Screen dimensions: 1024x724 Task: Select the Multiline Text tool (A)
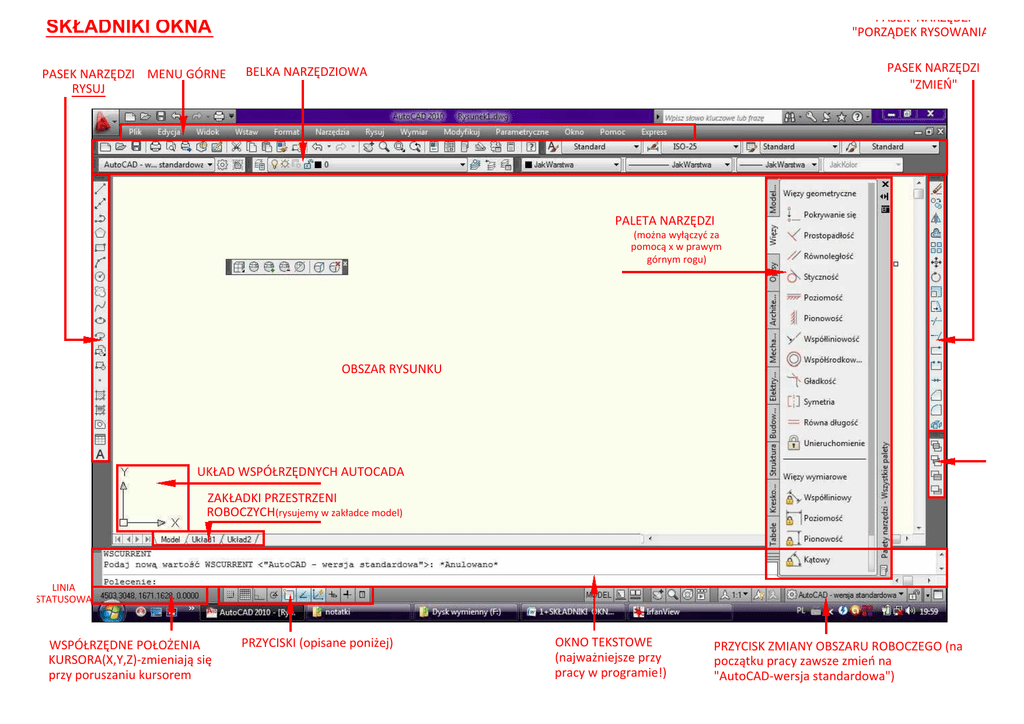click(100, 454)
